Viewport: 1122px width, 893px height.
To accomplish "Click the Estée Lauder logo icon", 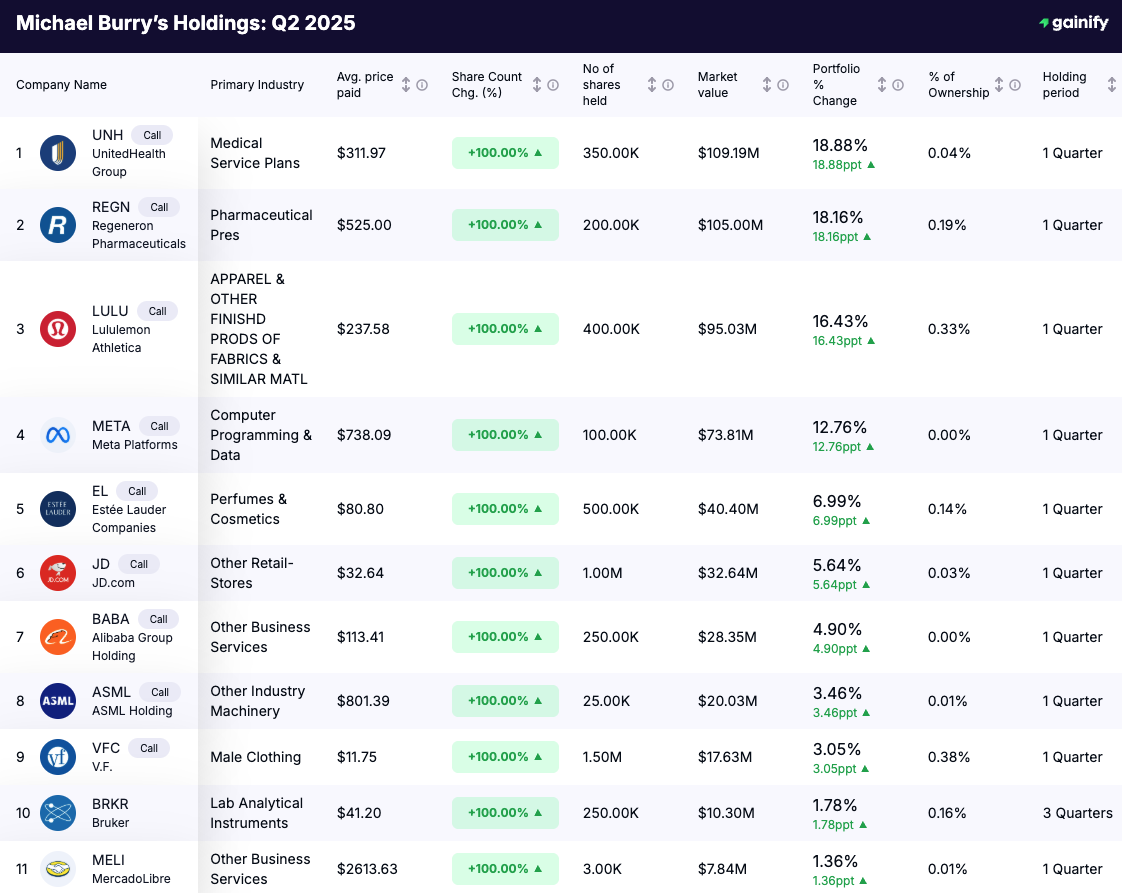I will point(58,509).
